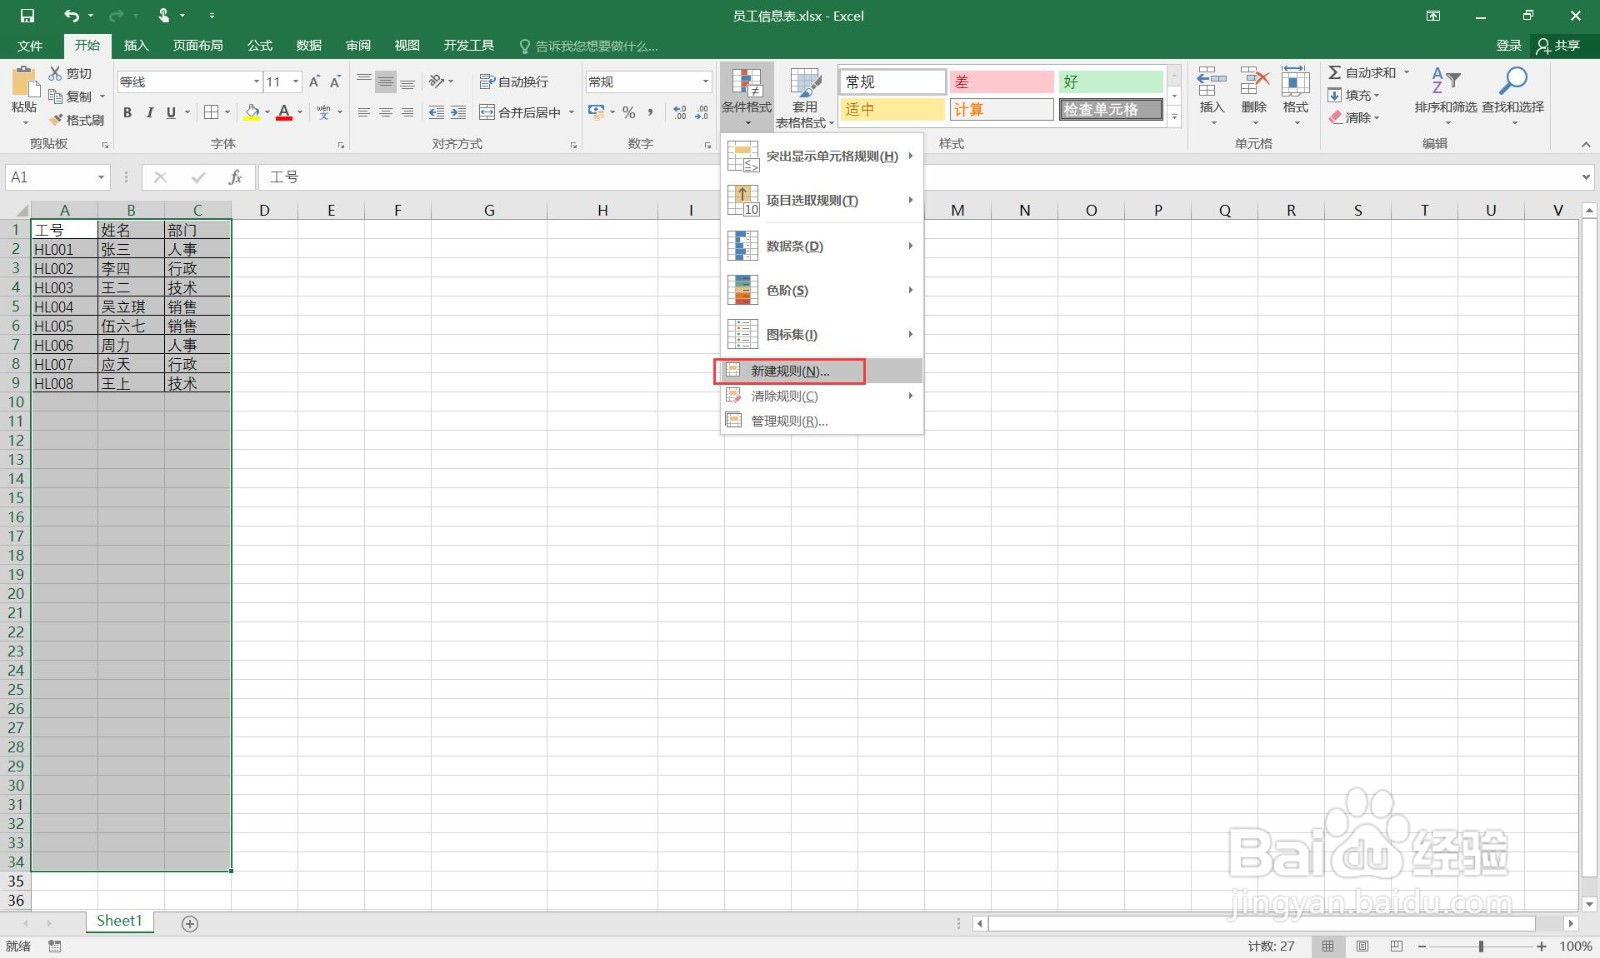Switch to Page Break Preview in status bar
Image resolution: width=1600 pixels, height=958 pixels.
point(1396,946)
